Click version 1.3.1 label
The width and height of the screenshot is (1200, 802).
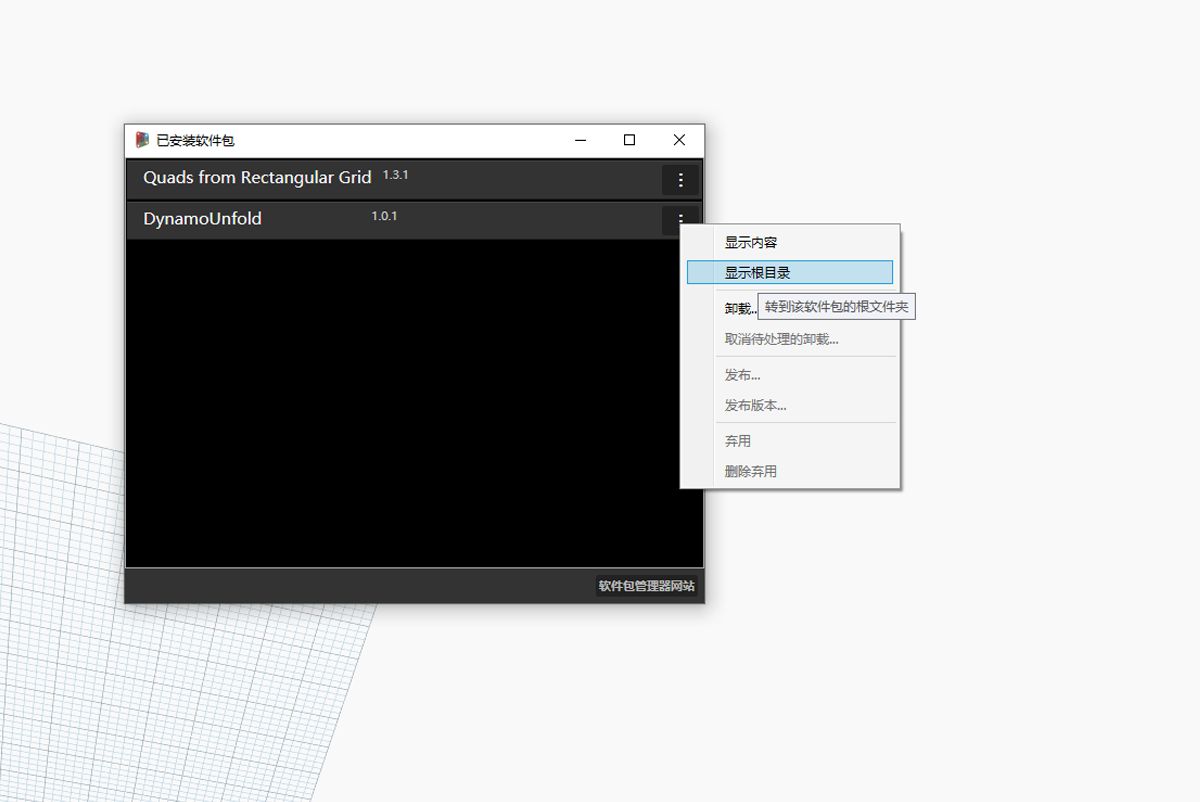pos(396,175)
